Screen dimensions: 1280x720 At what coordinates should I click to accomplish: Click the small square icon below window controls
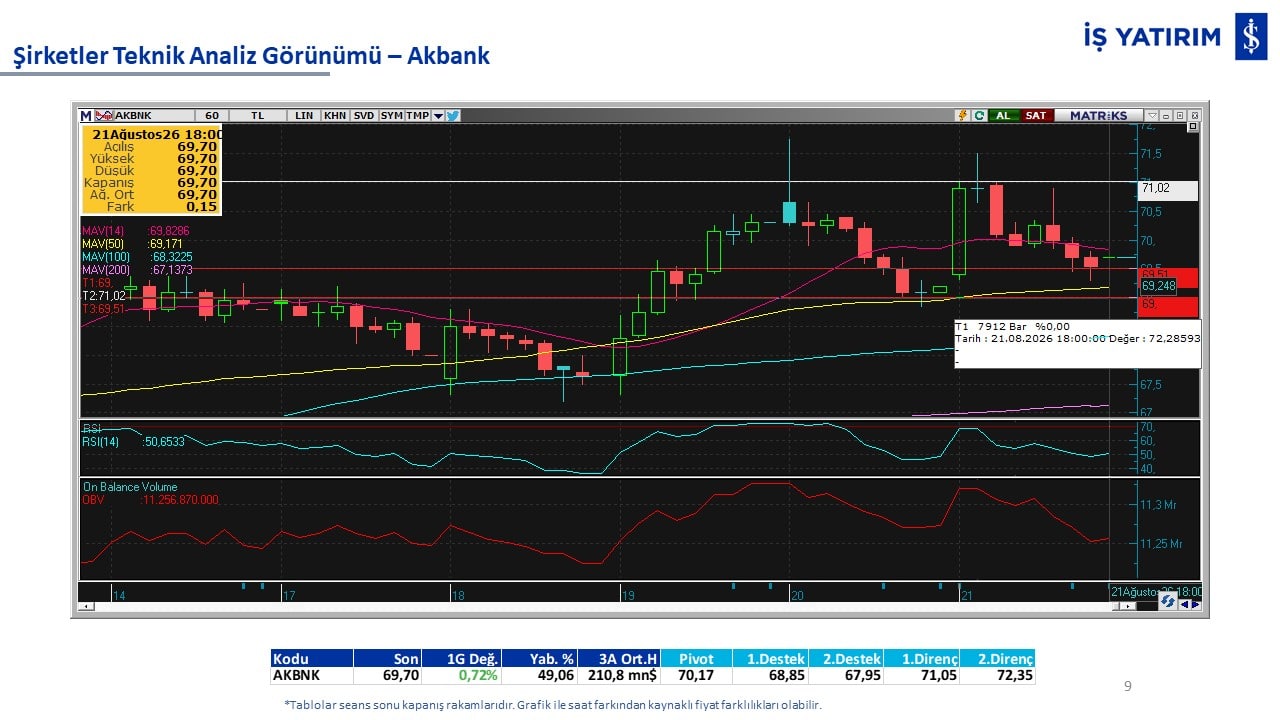1192,127
